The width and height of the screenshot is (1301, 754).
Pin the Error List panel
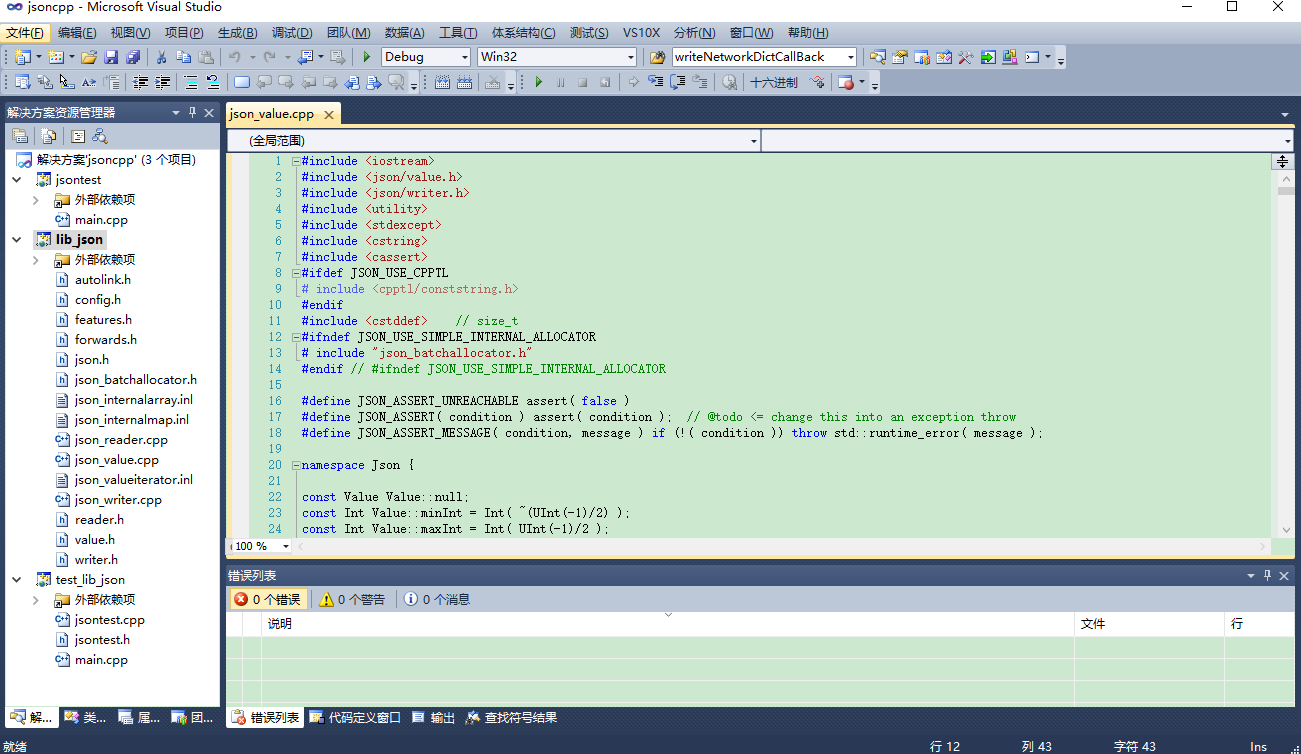[1267, 575]
